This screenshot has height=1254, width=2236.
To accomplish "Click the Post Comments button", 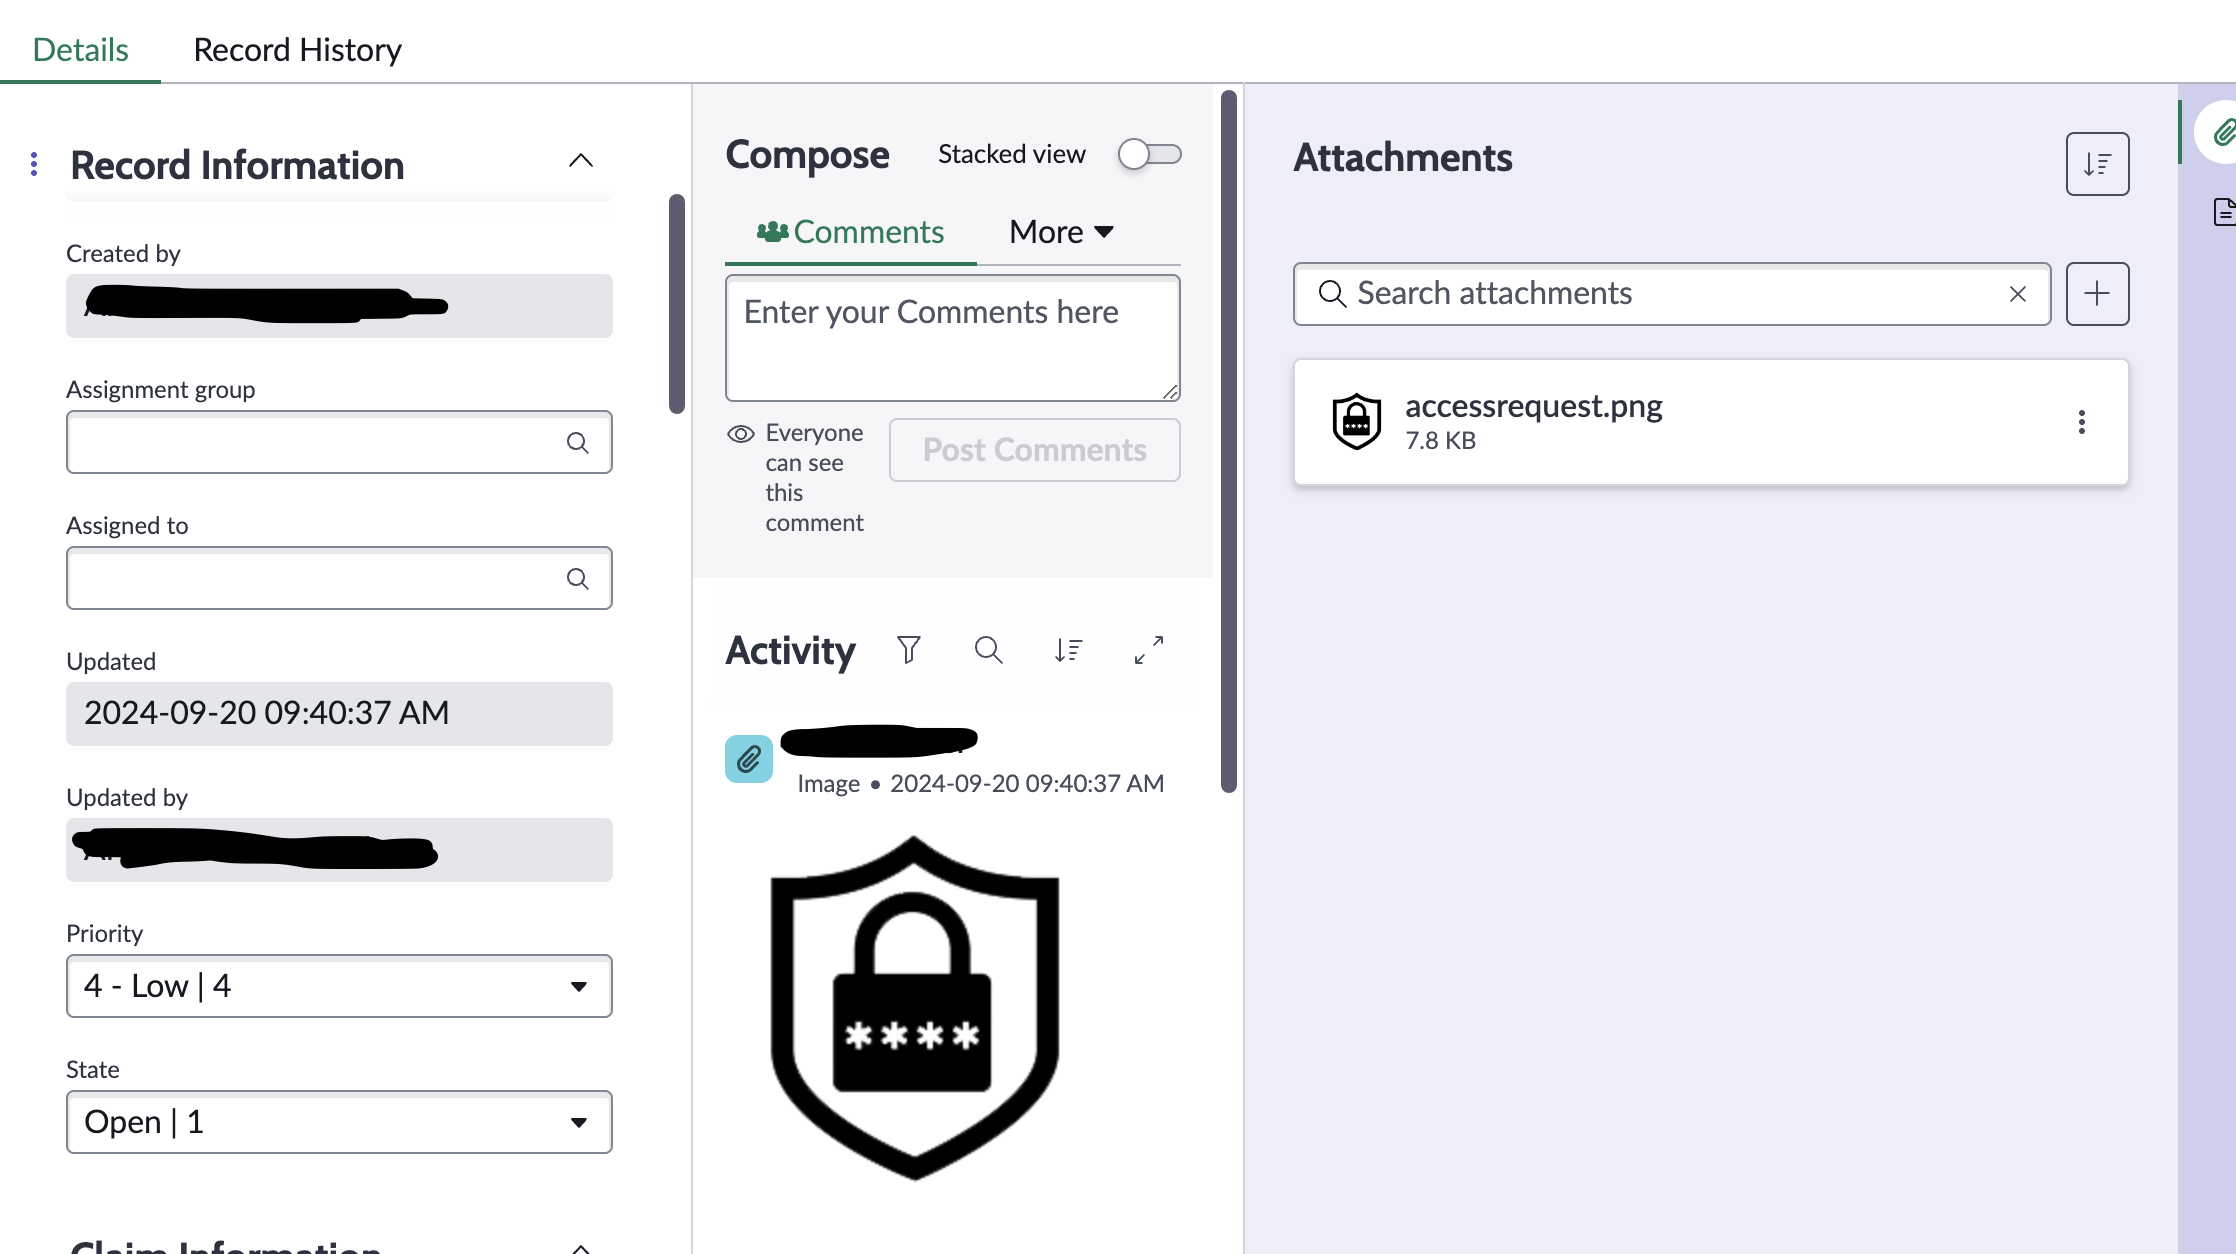I will coord(1034,450).
